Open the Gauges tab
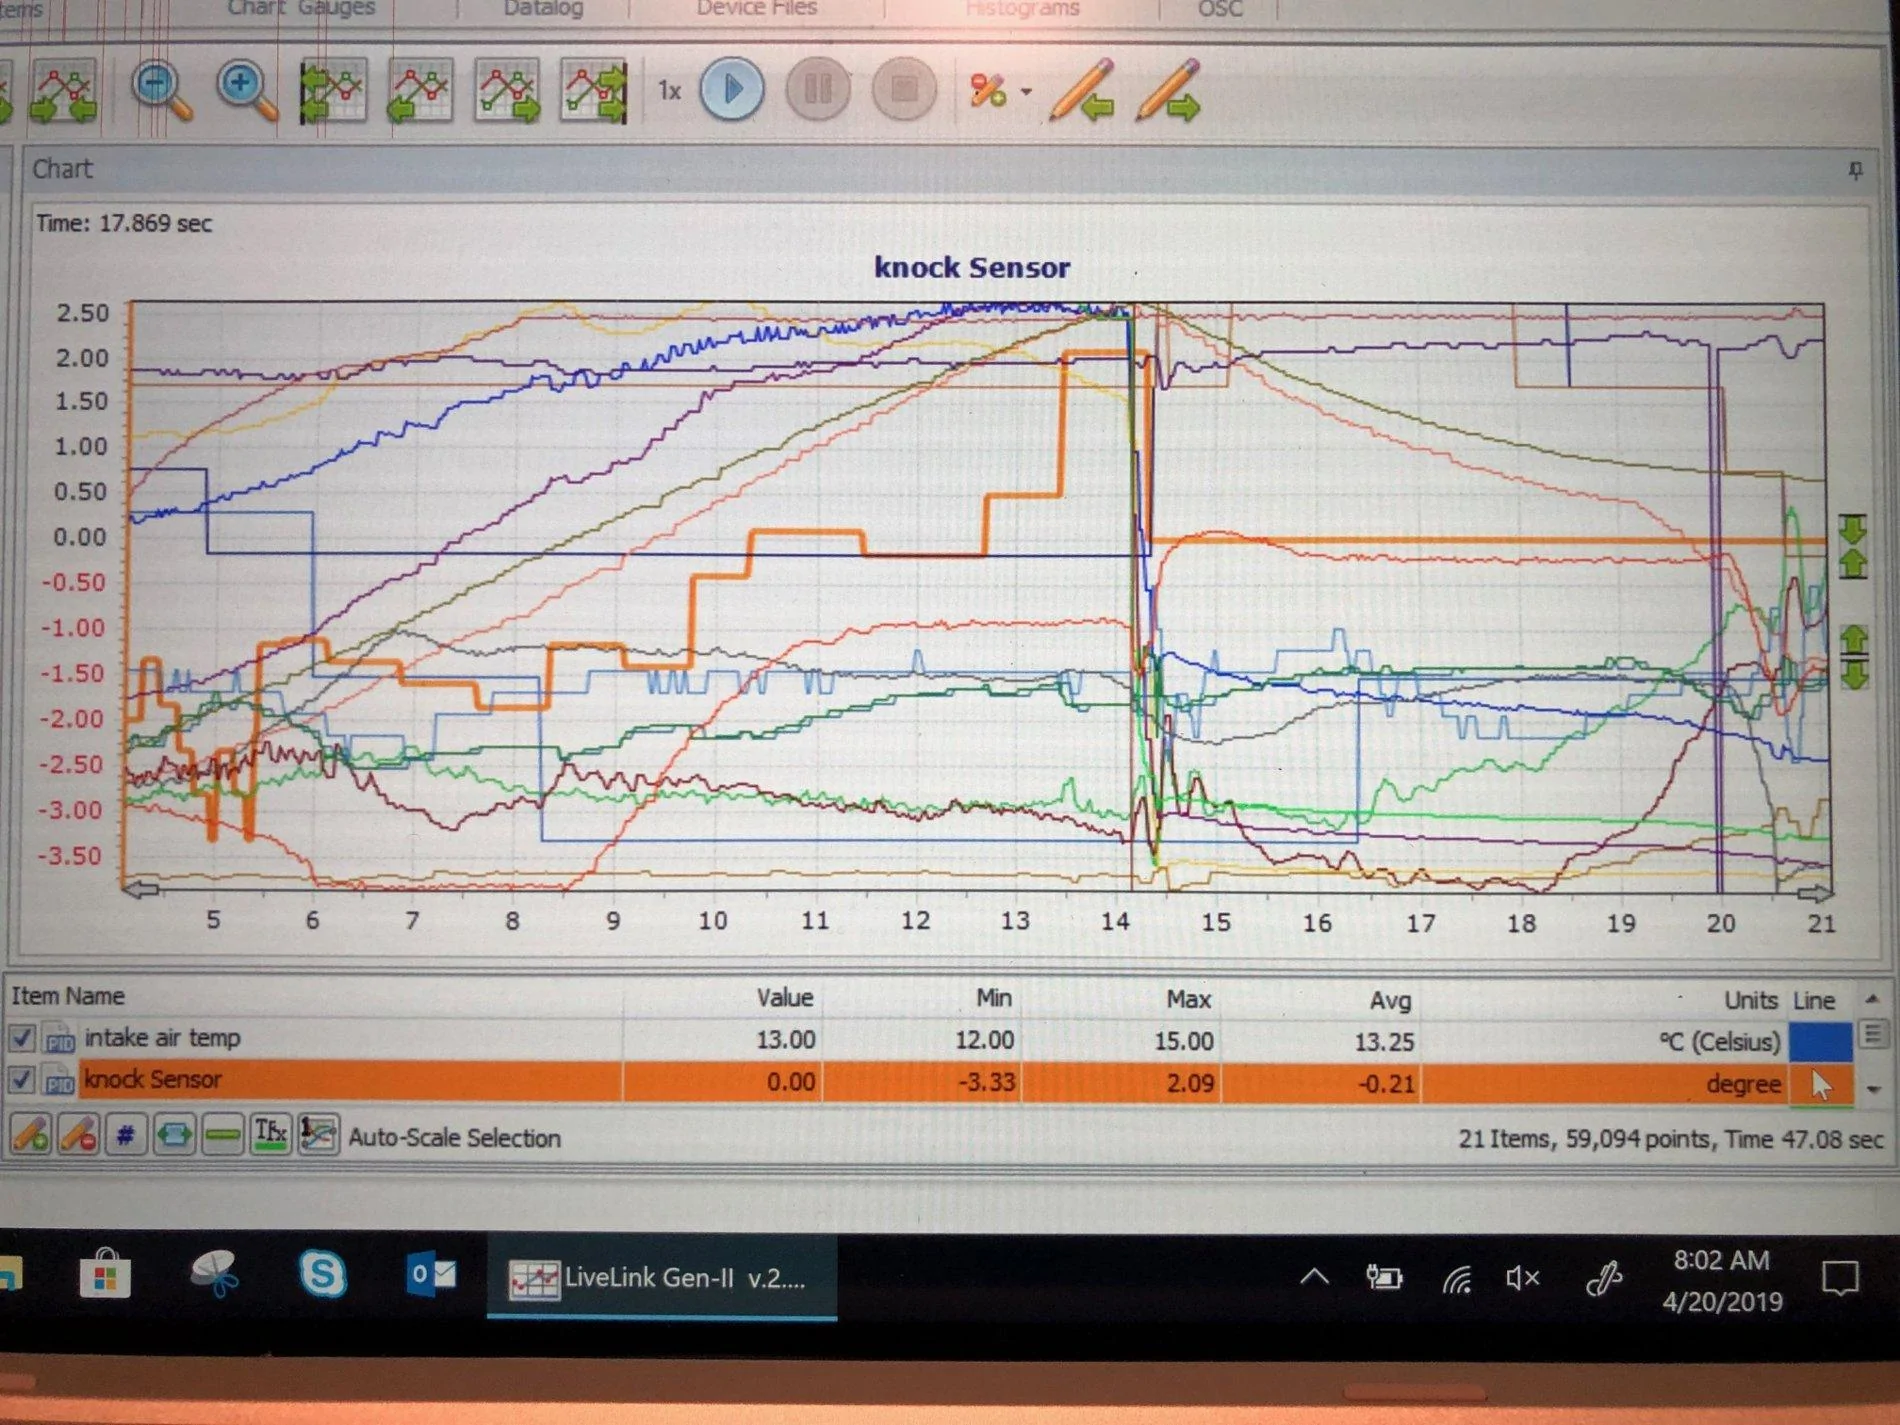The image size is (1900, 1425). pos(336,8)
